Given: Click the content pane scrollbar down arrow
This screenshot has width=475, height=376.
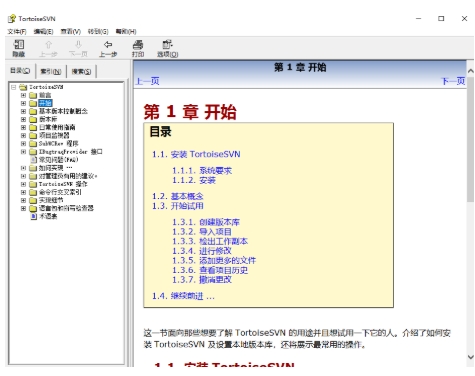Looking at the screenshot, I should (471, 357).
